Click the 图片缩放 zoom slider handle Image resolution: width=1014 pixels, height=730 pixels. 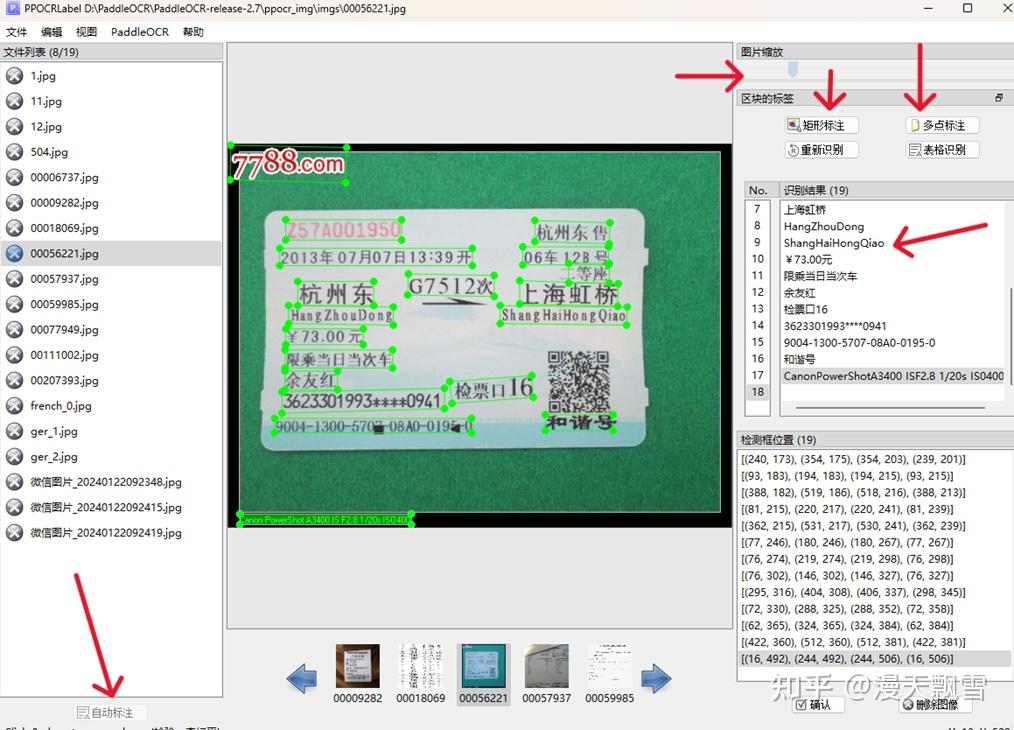(793, 70)
